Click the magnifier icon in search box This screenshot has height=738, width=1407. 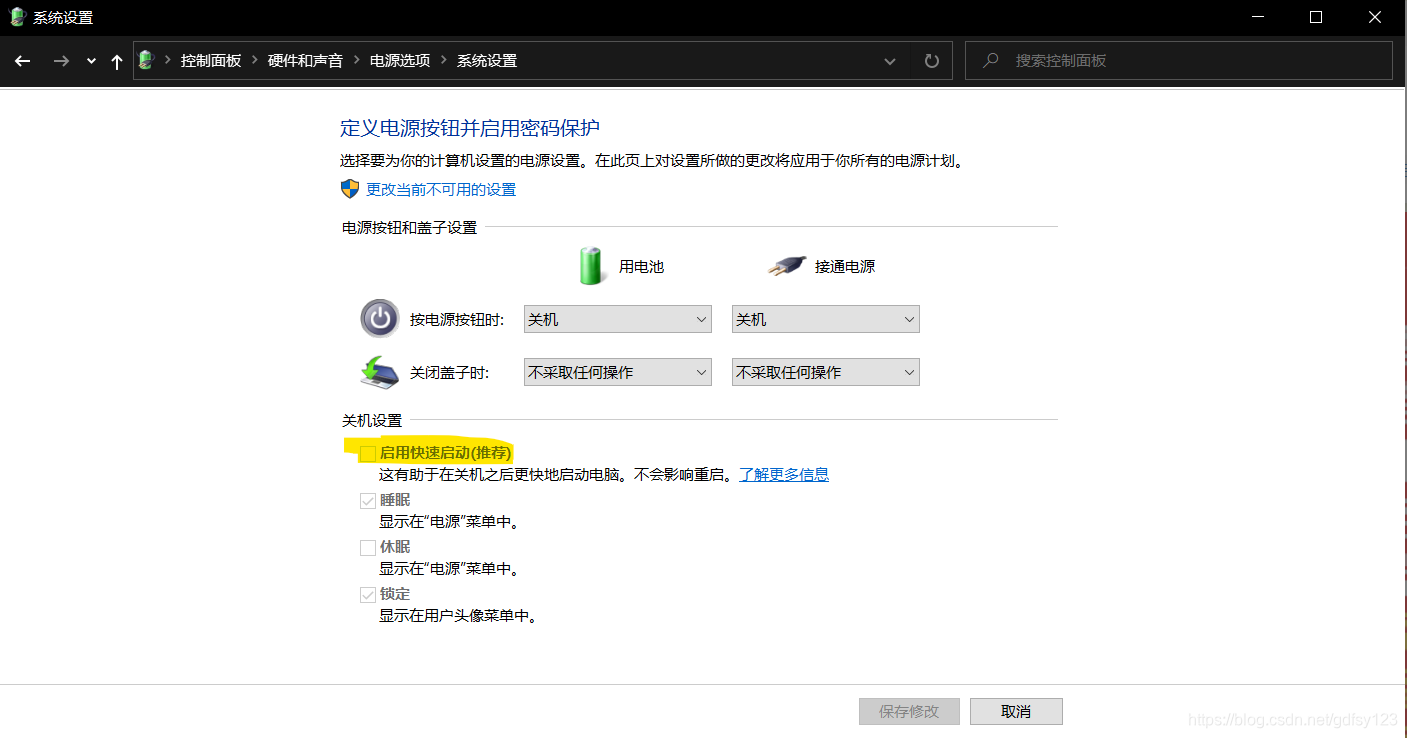991,61
